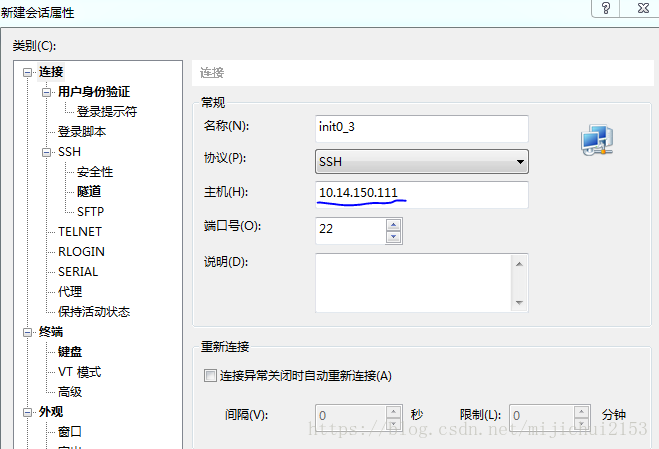This screenshot has height=449, width=659.
Task: Click the help question mark button
Action: point(606,8)
